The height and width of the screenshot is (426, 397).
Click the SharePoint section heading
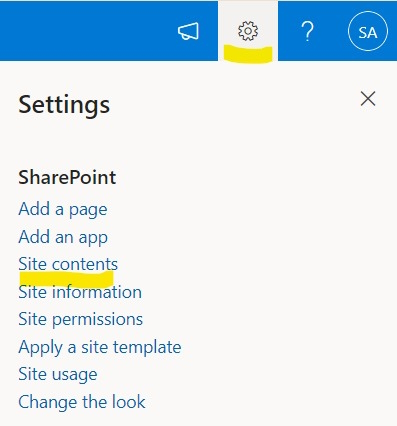pos(67,177)
